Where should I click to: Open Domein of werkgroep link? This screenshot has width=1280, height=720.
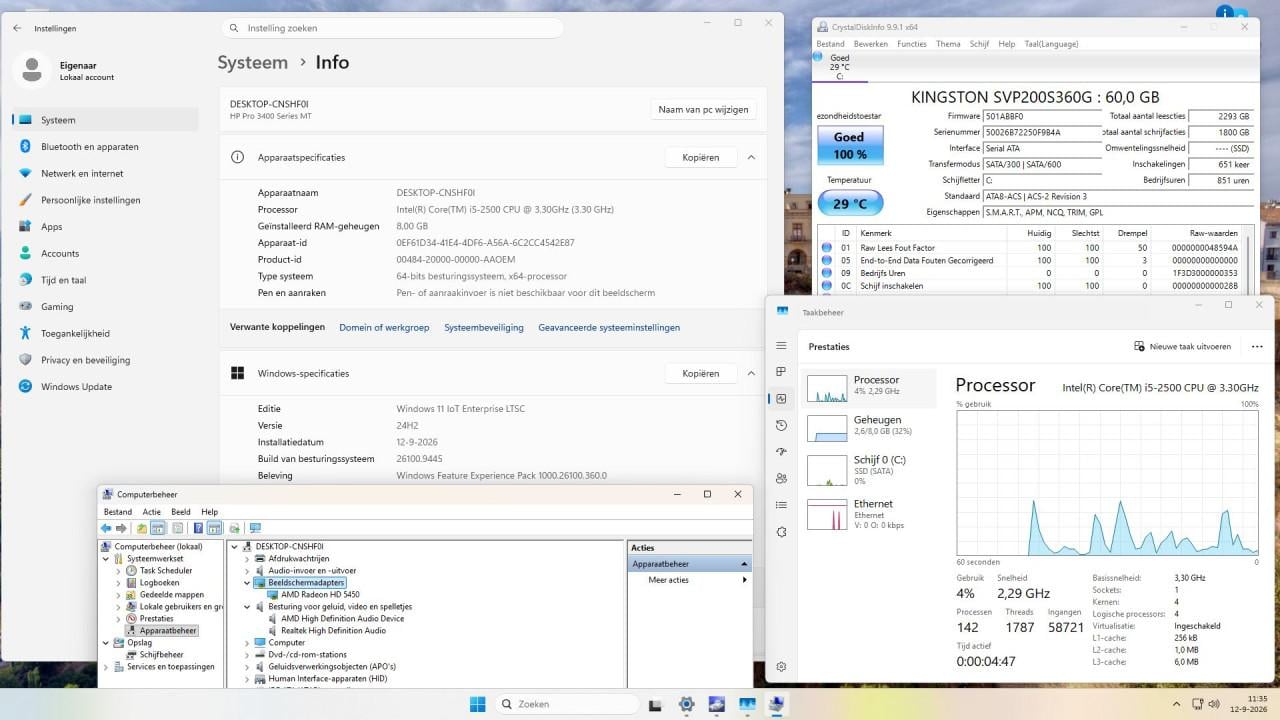(x=384, y=327)
